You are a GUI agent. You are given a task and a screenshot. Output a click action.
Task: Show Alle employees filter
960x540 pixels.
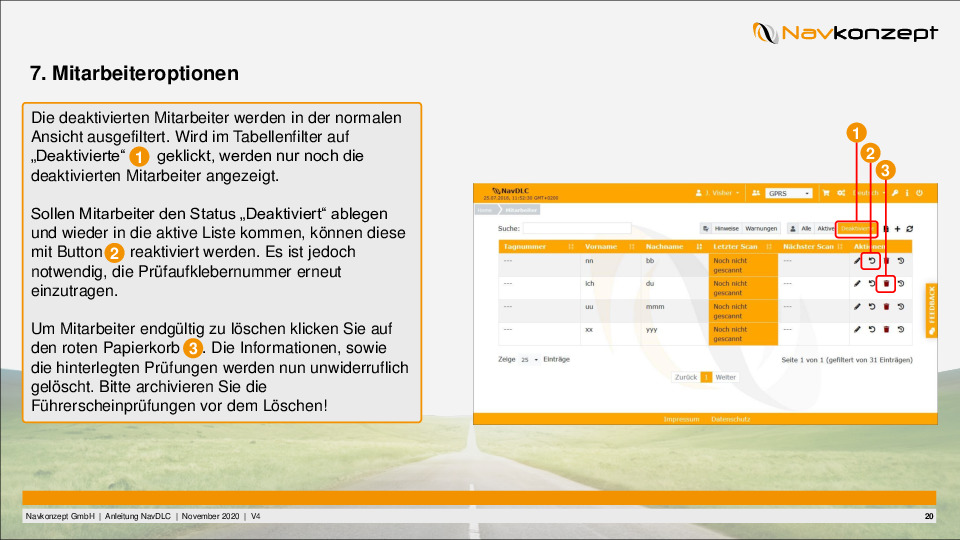(806, 228)
